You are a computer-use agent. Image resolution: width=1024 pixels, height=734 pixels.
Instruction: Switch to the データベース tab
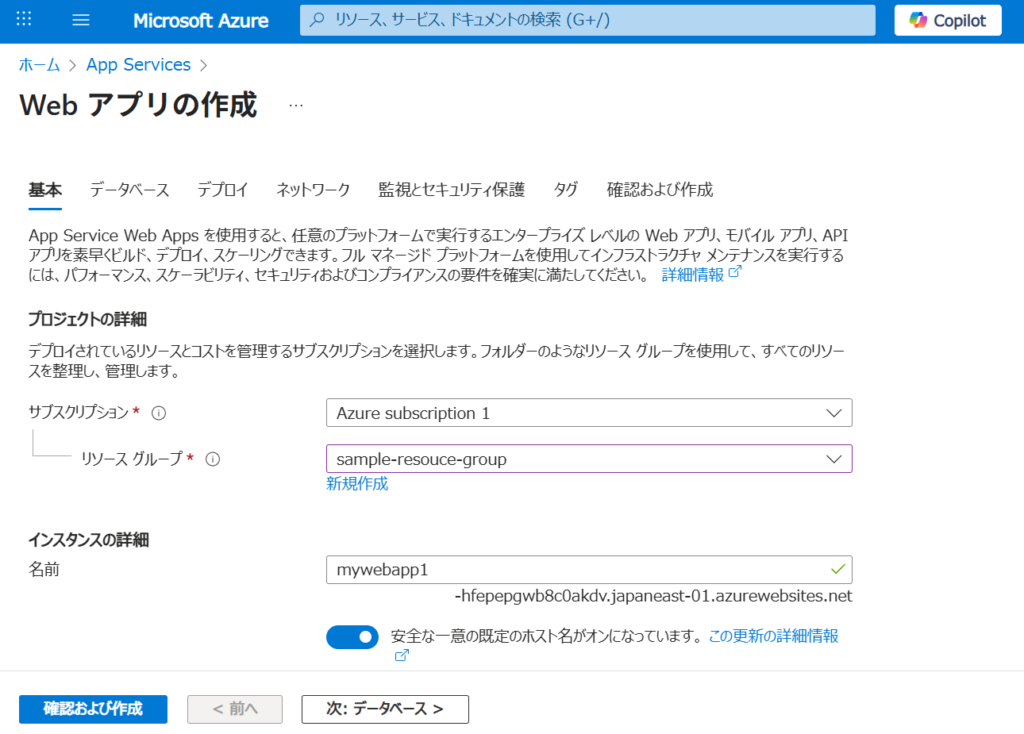[129, 190]
